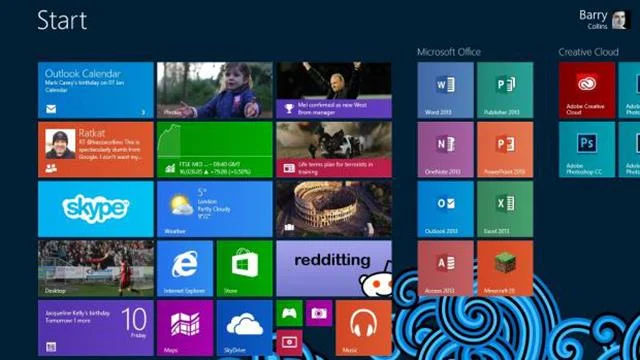This screenshot has width=640, height=360.
Task: Launch Publisher 2013 tile
Action: pos(505,90)
